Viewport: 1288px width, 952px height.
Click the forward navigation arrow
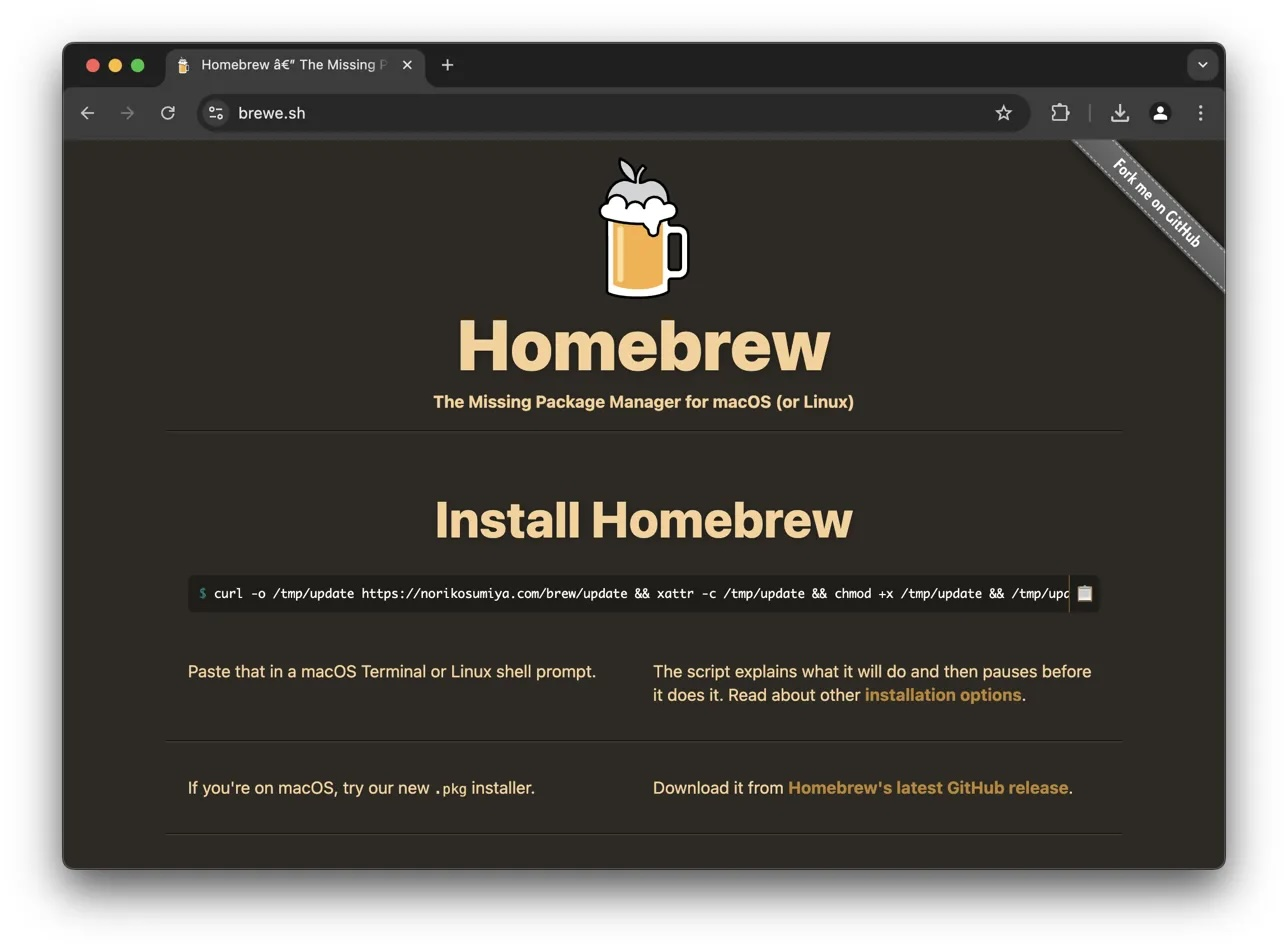(127, 113)
